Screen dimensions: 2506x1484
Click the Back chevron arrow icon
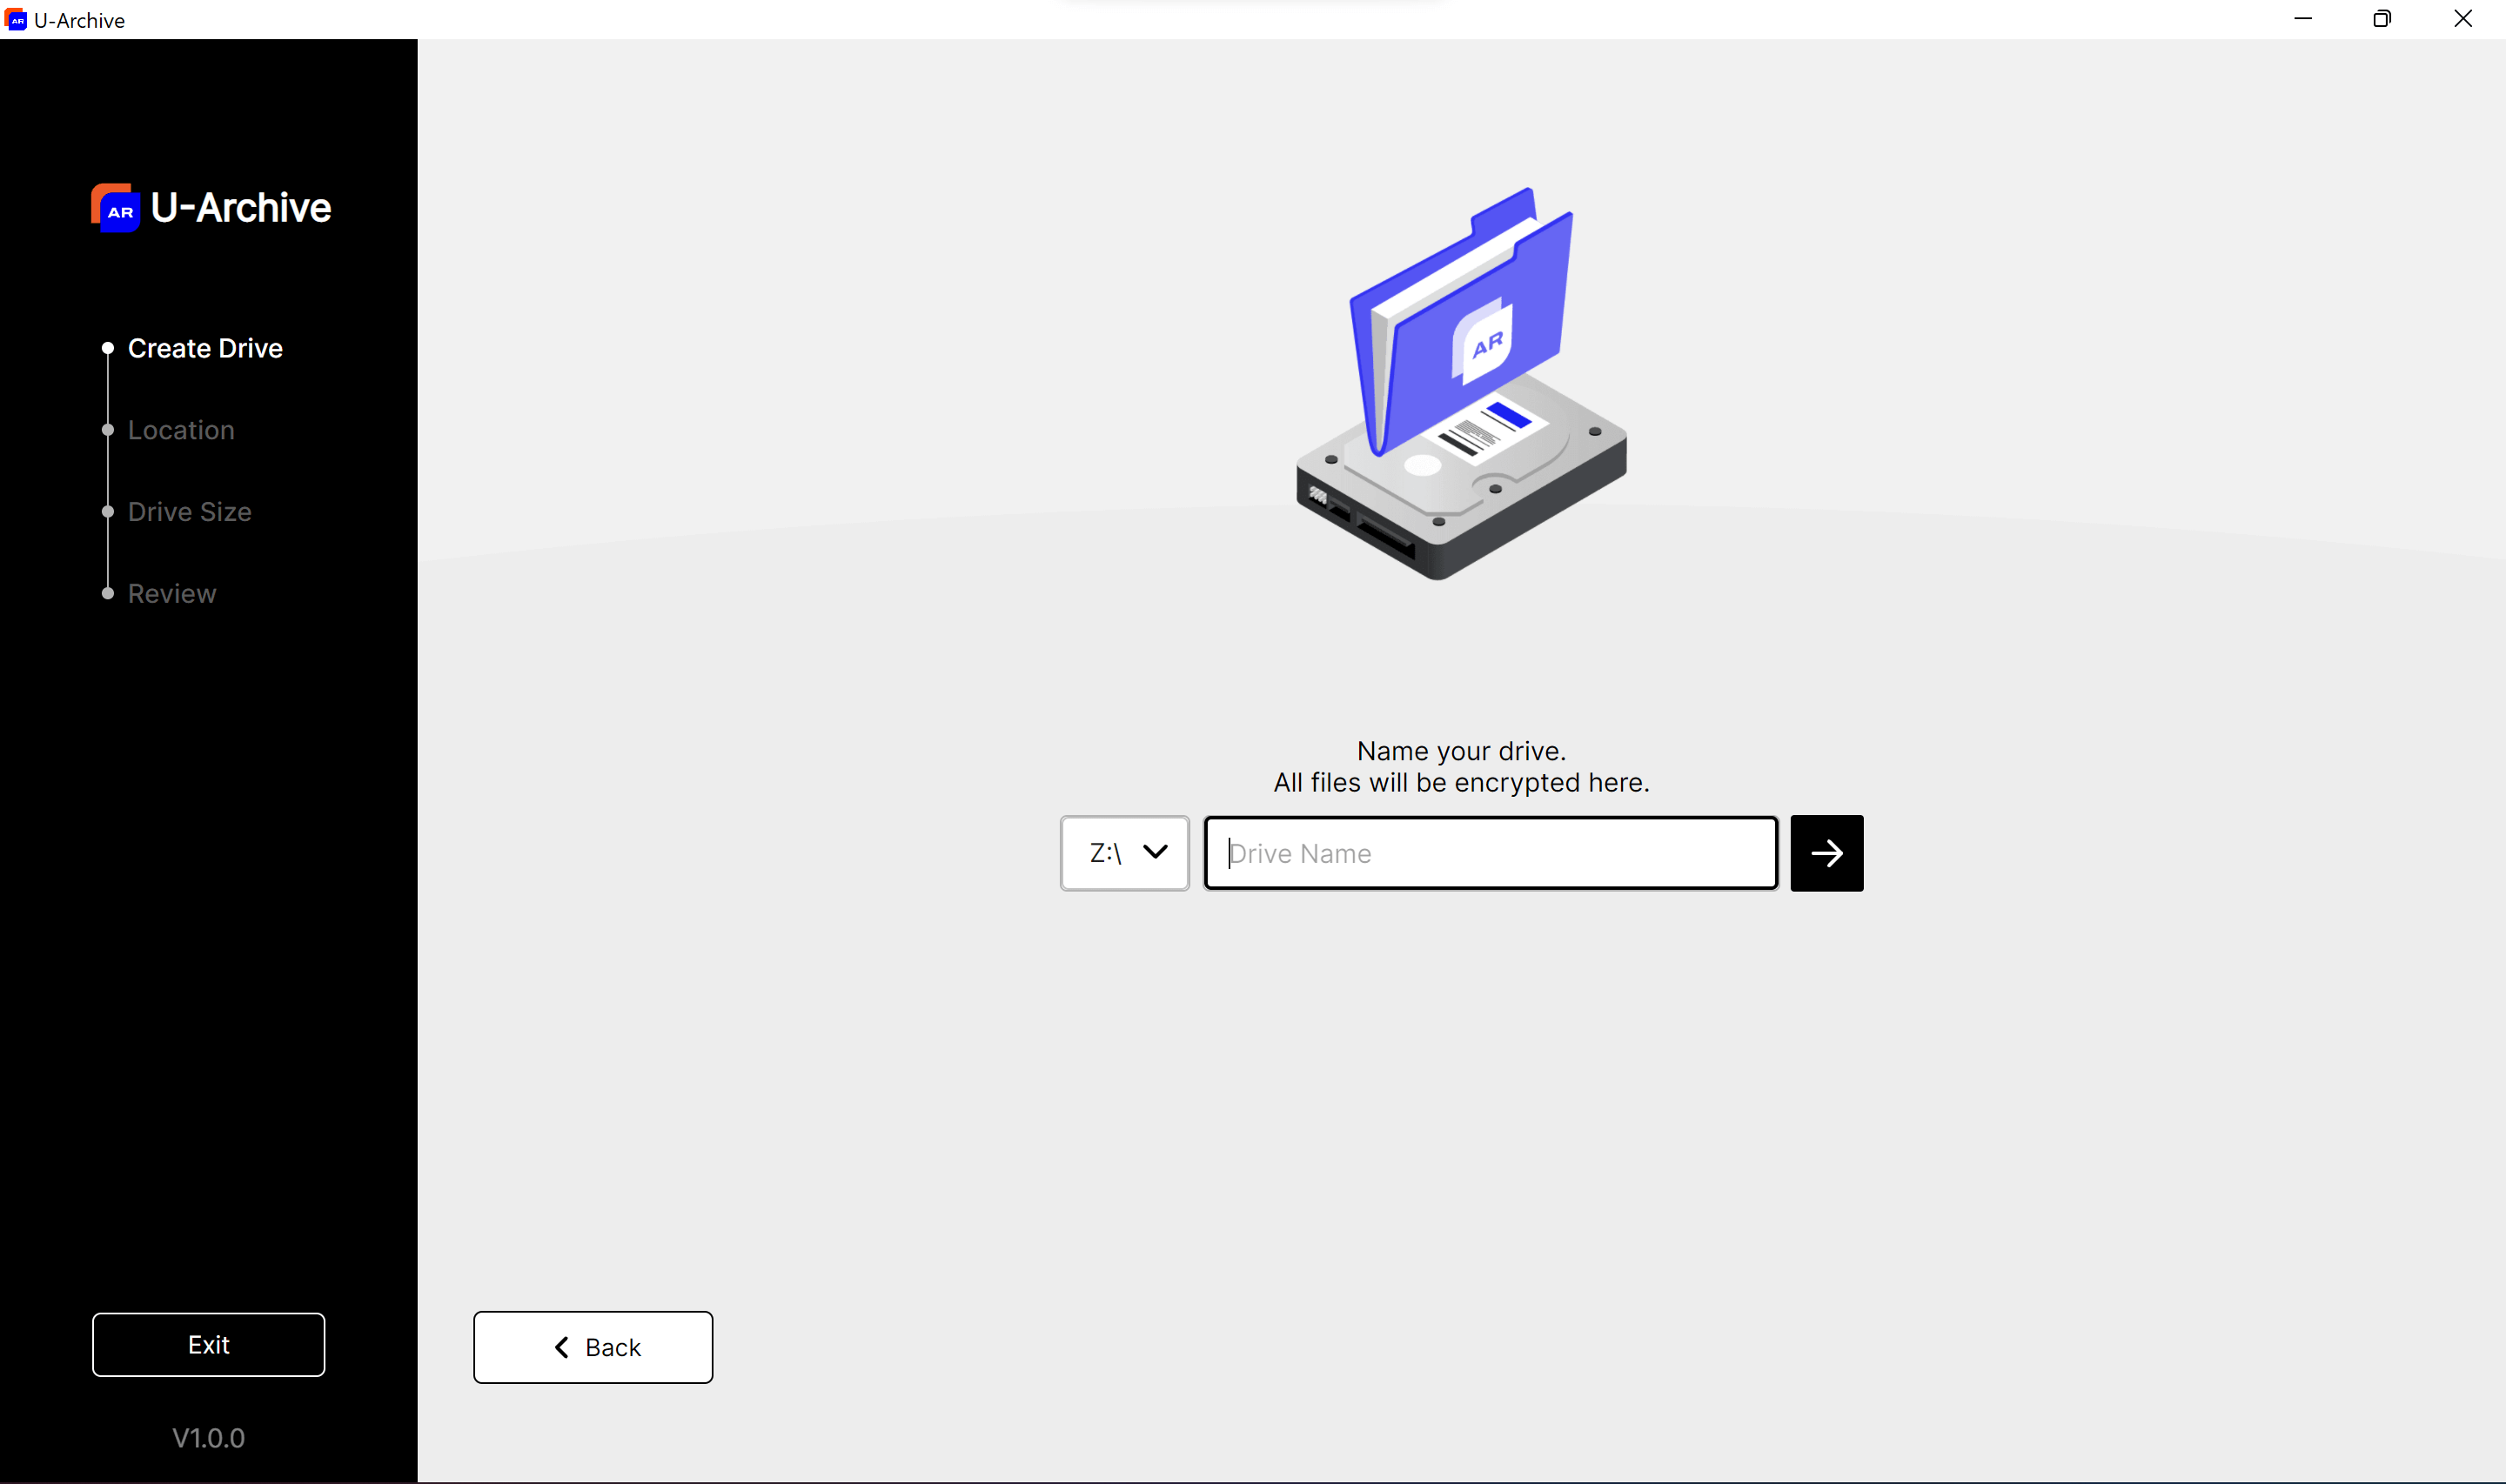(562, 1347)
